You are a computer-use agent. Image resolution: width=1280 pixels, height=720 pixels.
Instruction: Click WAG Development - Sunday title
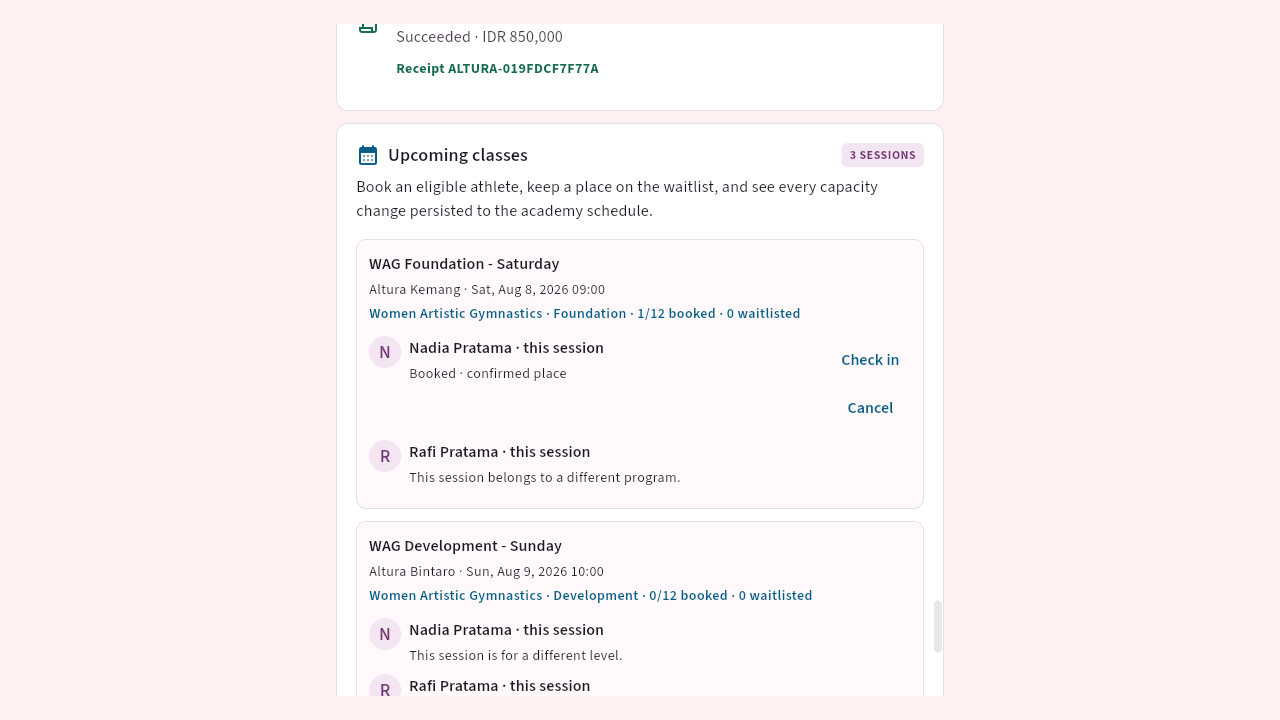click(x=465, y=546)
